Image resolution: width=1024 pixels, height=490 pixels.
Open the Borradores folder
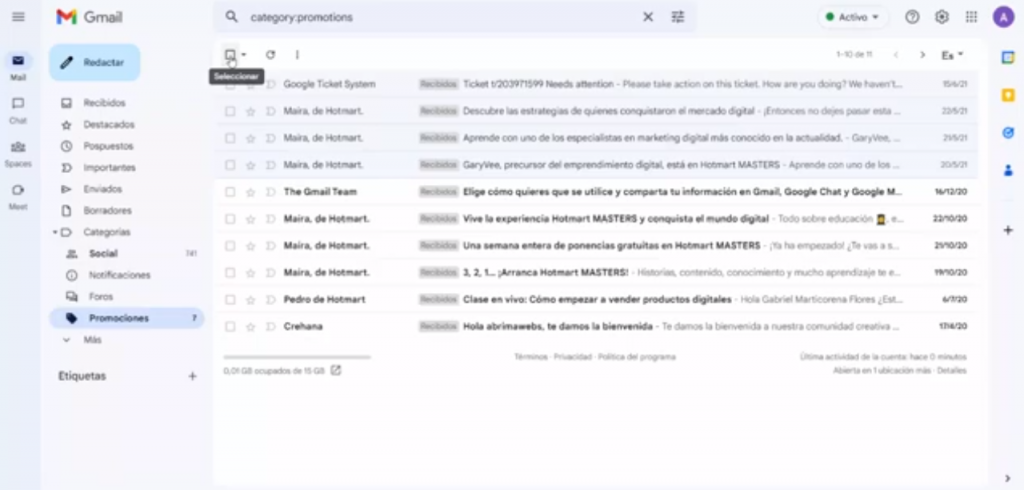point(107,211)
